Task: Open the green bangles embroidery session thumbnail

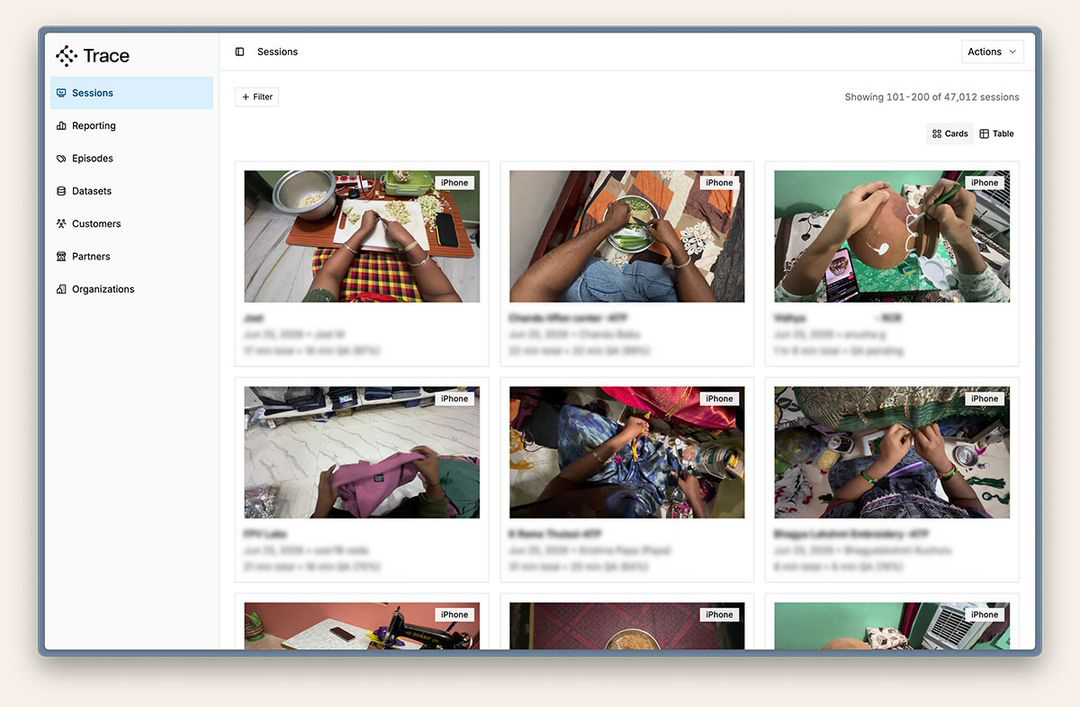Action: [892, 452]
